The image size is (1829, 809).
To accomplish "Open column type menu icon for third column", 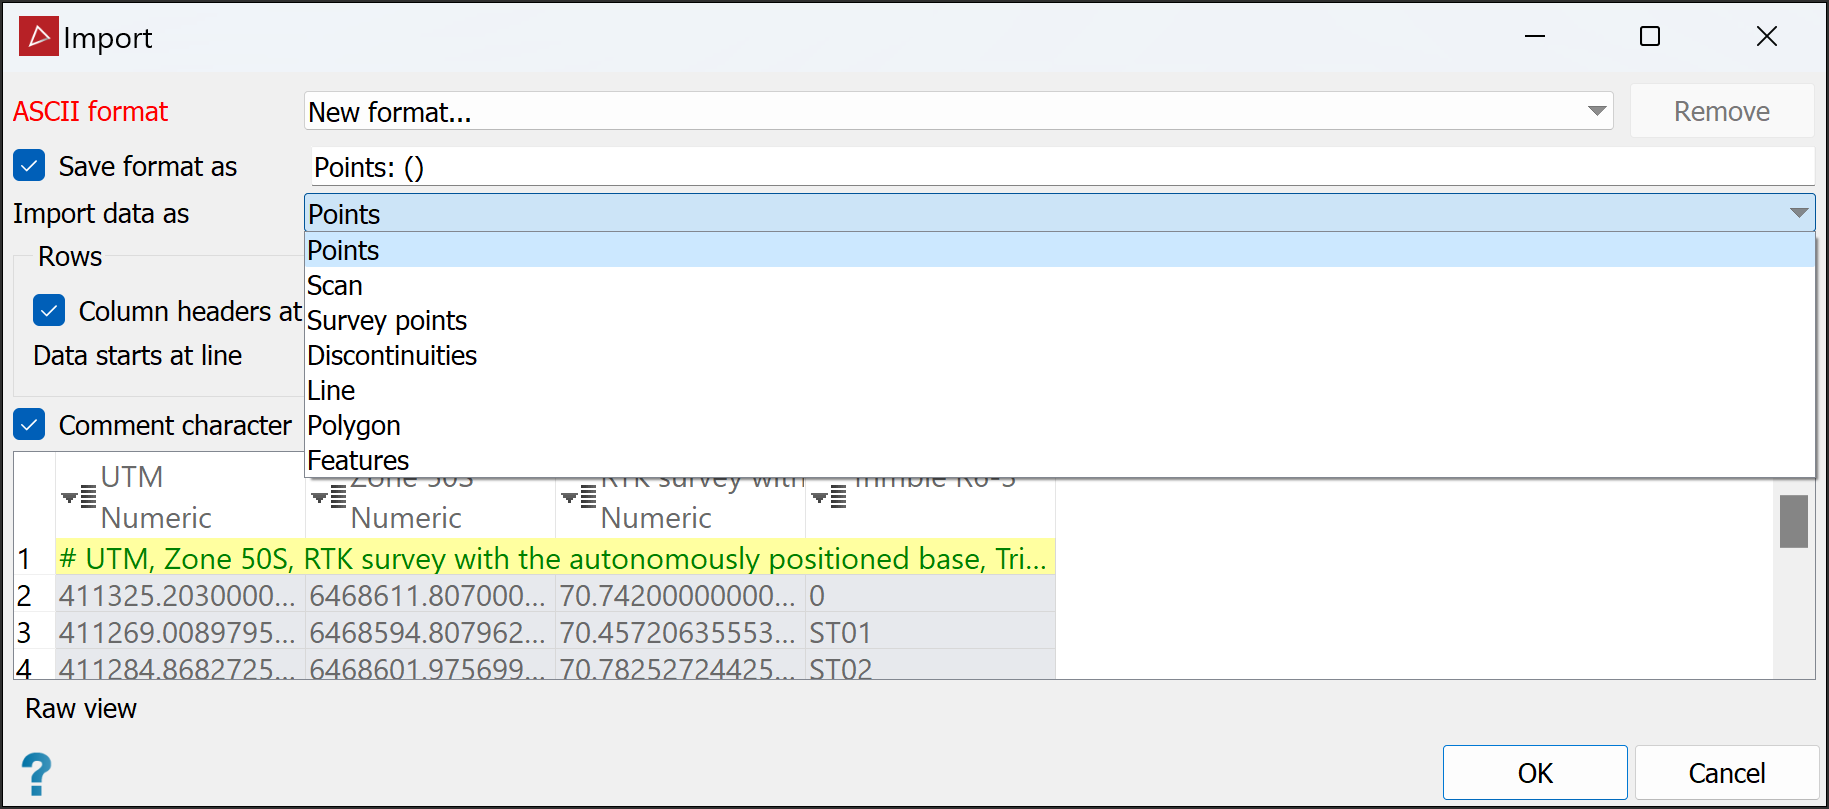I will tap(578, 496).
